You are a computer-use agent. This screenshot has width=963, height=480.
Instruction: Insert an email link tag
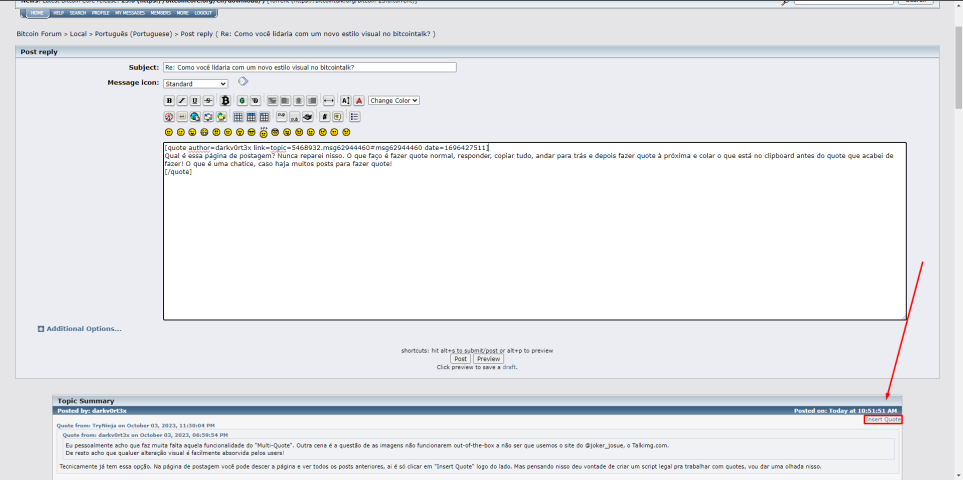(x=208, y=116)
